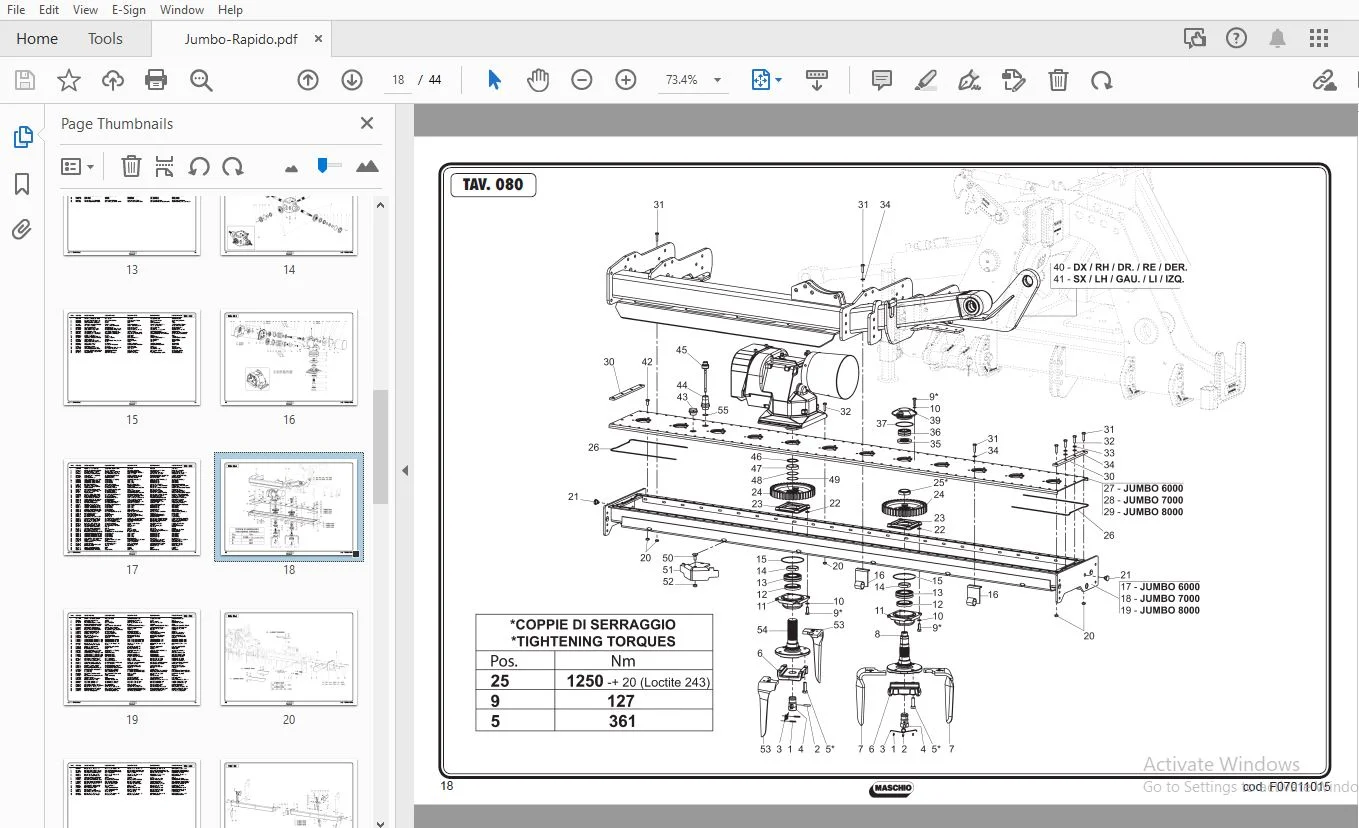This screenshot has height=828, width=1359.
Task: Close the Page Thumbnails panel
Action: click(367, 123)
